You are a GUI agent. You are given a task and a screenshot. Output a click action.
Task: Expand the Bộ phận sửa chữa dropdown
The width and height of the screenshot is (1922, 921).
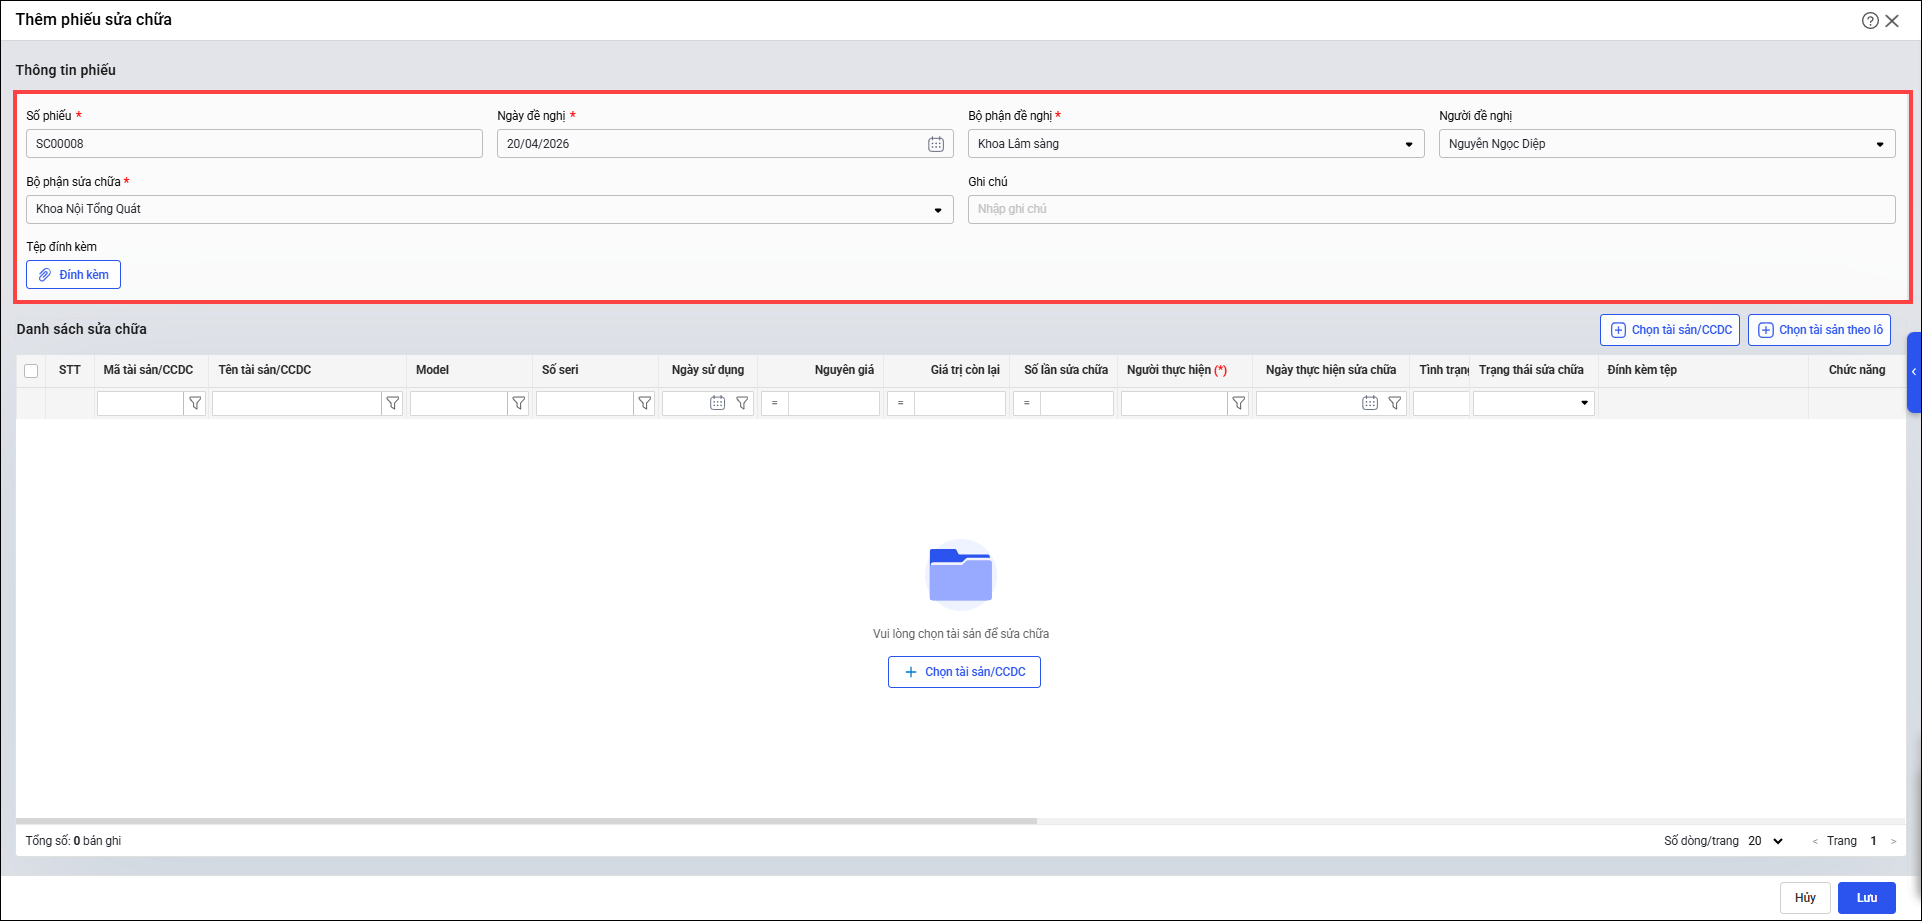937,210
